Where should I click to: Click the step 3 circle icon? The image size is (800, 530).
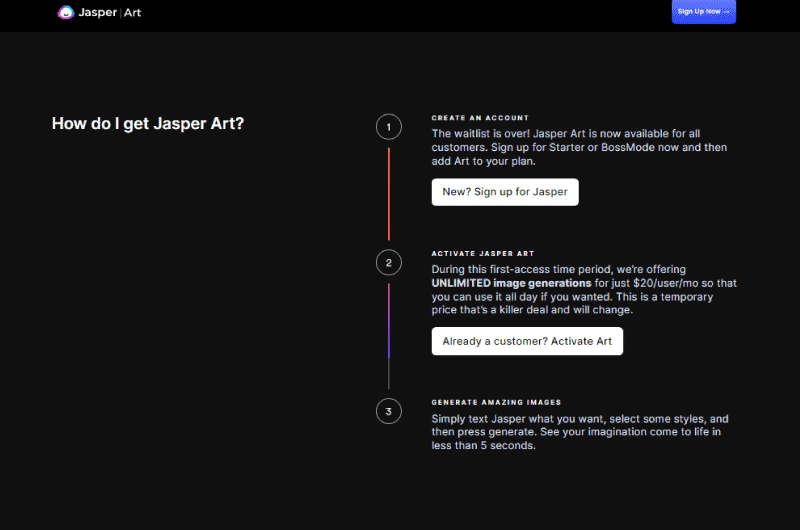coord(389,411)
